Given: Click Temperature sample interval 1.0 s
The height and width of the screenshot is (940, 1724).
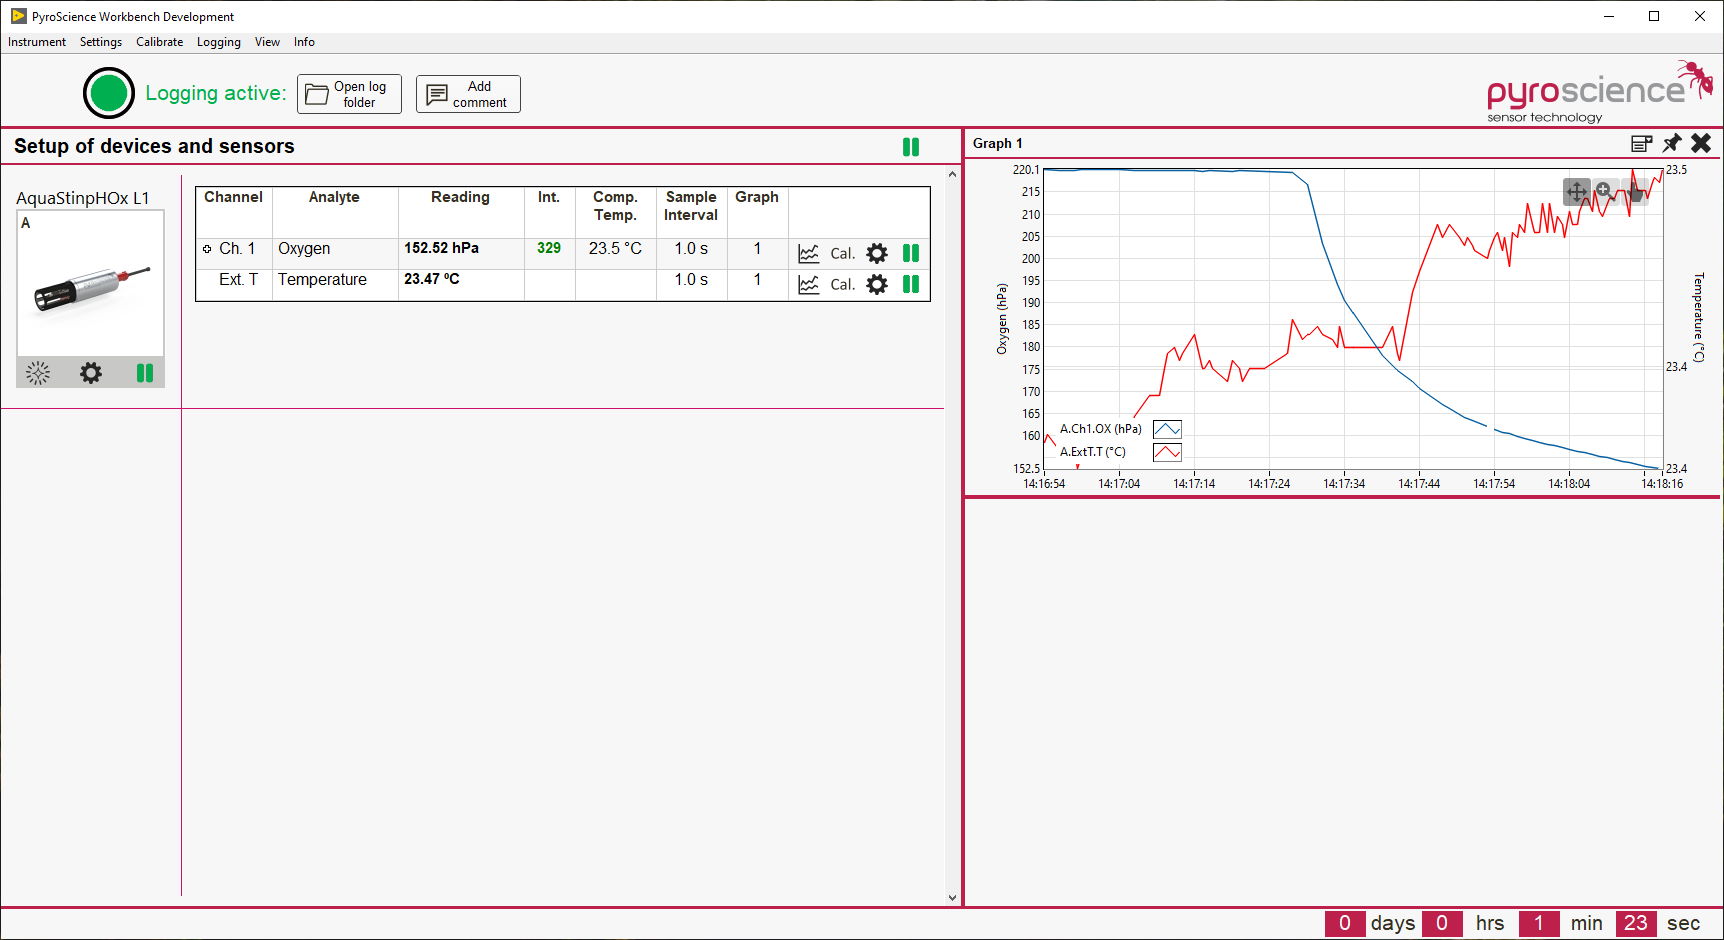Looking at the screenshot, I should [x=691, y=279].
